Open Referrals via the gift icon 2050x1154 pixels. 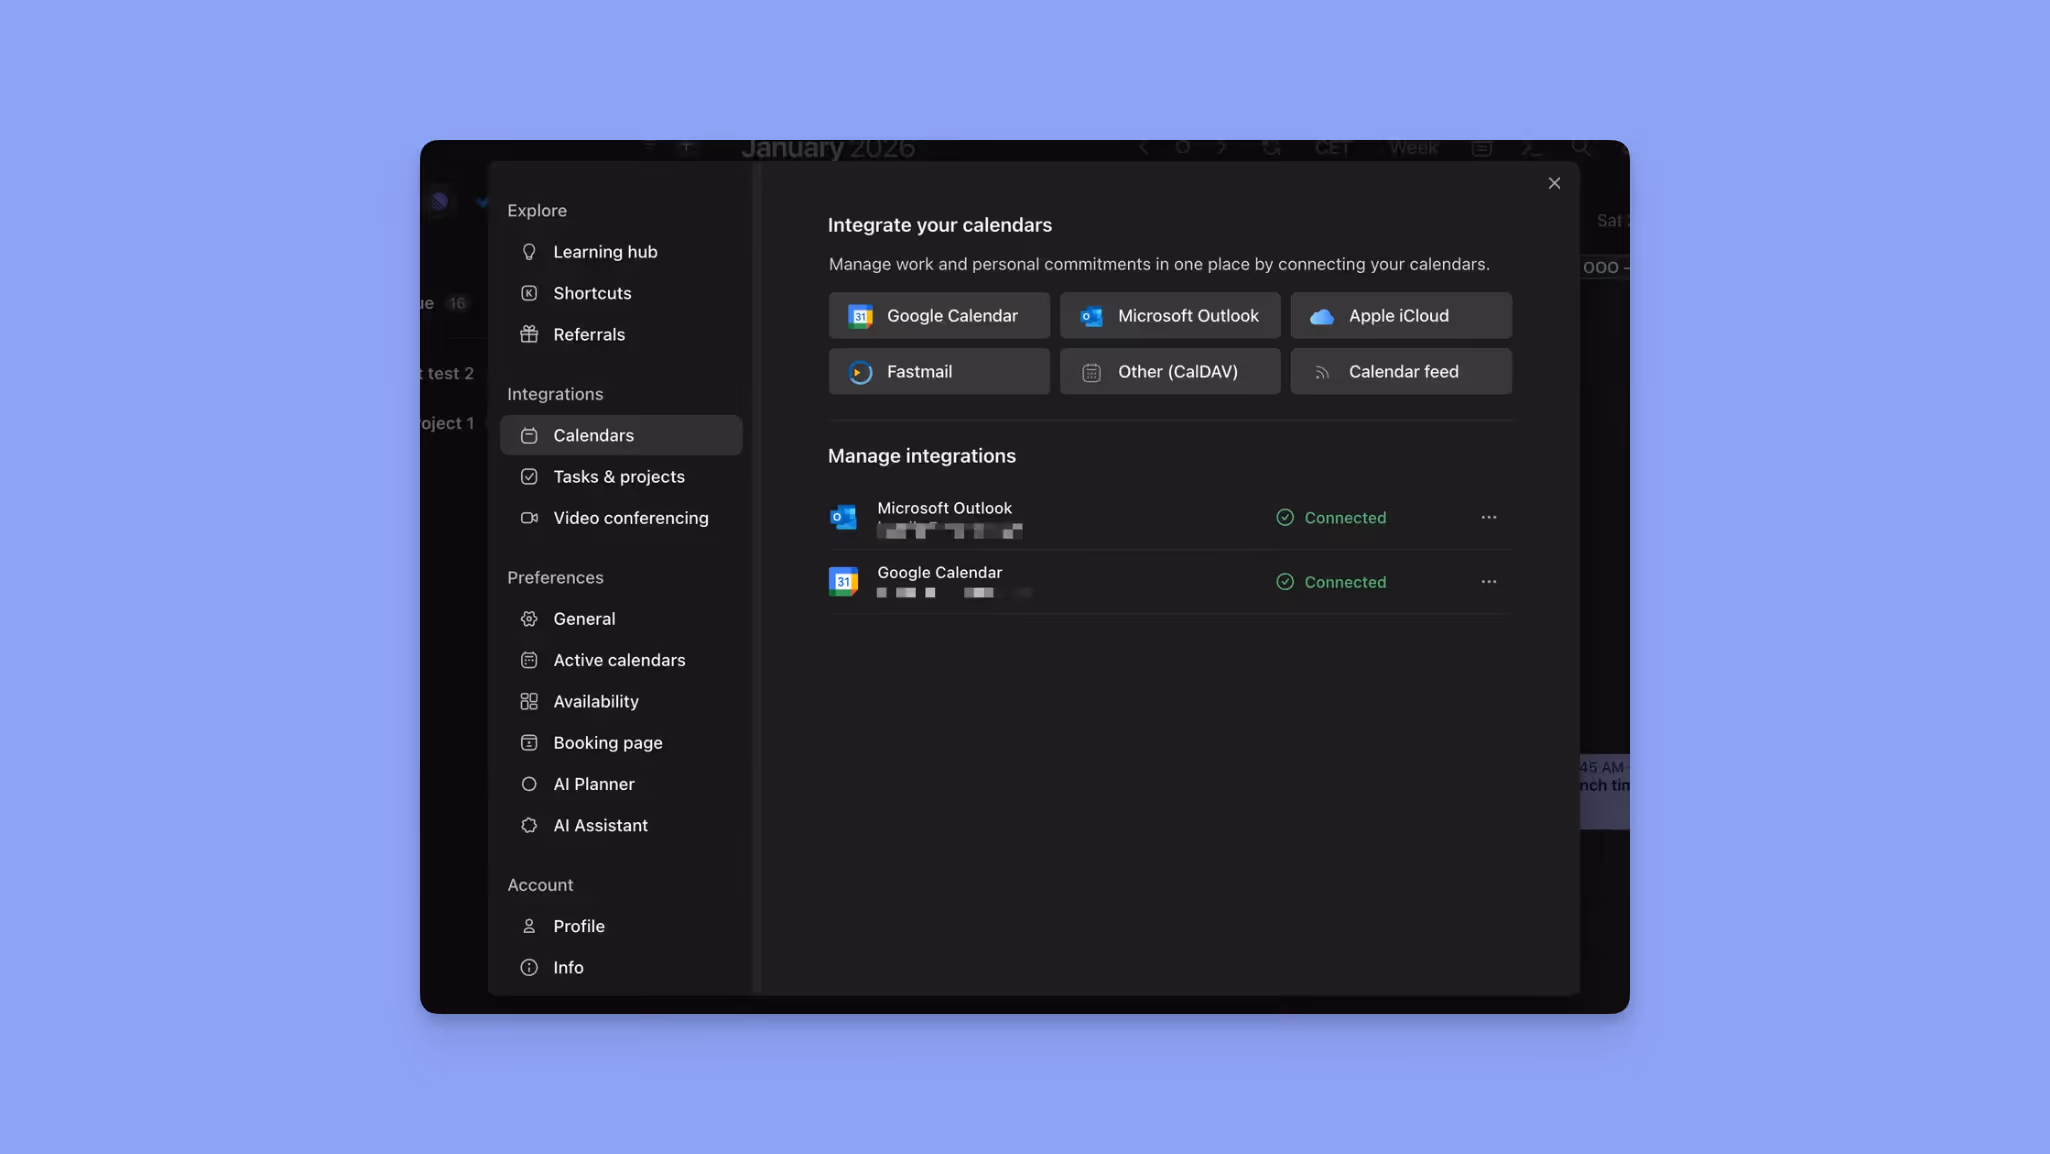529,334
